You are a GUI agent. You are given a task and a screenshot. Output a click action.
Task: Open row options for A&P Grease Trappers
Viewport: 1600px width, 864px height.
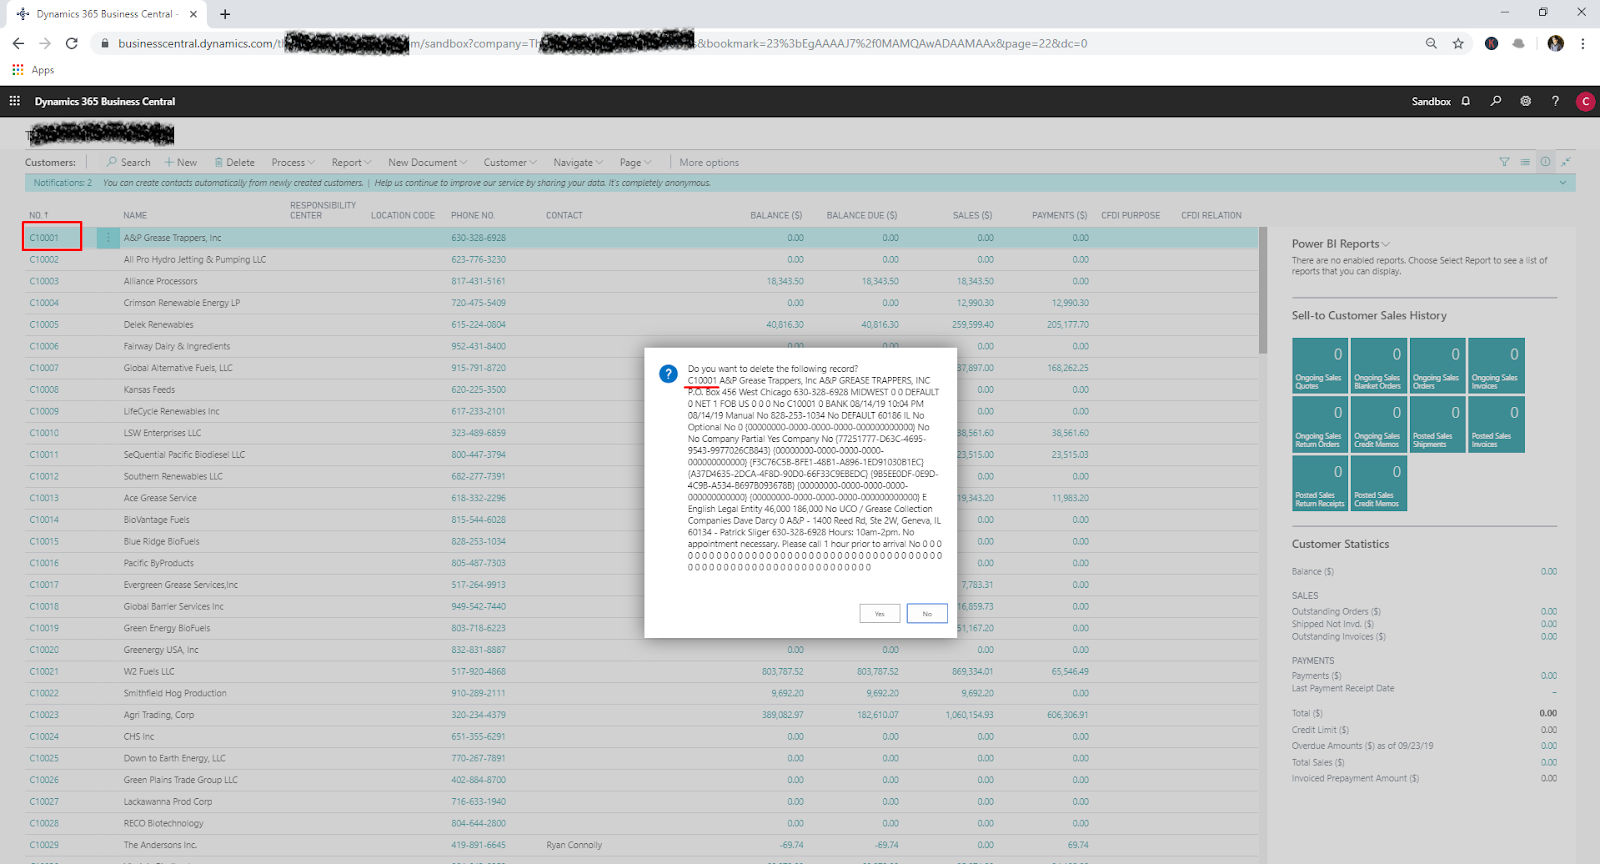pos(108,238)
